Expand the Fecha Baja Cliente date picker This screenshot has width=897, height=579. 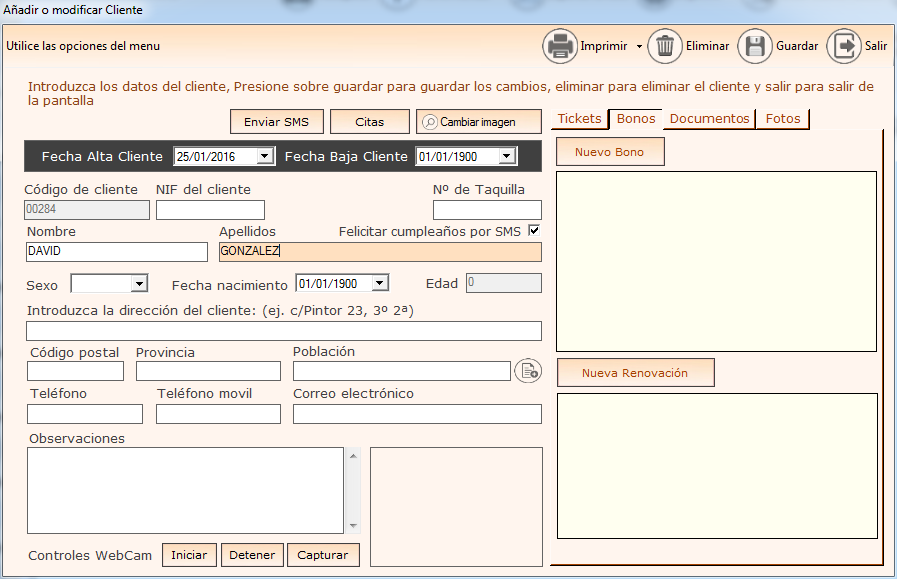506,157
